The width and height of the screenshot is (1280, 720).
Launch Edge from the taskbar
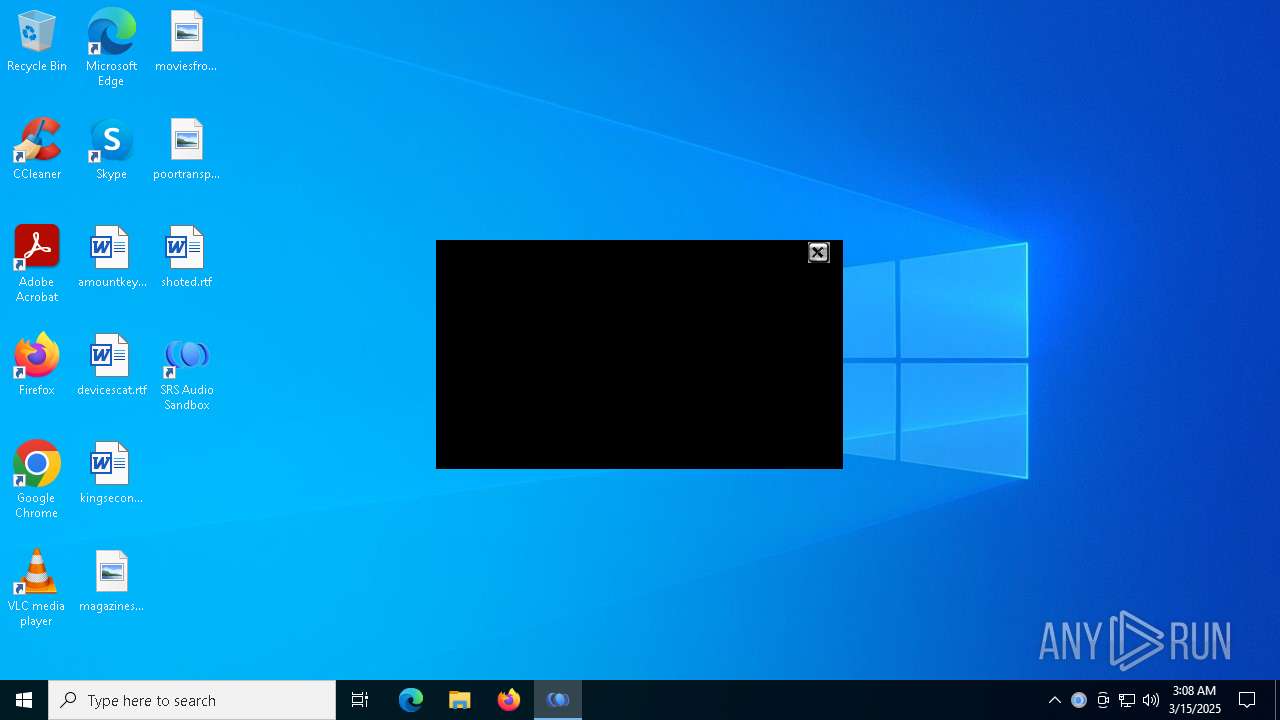[411, 700]
